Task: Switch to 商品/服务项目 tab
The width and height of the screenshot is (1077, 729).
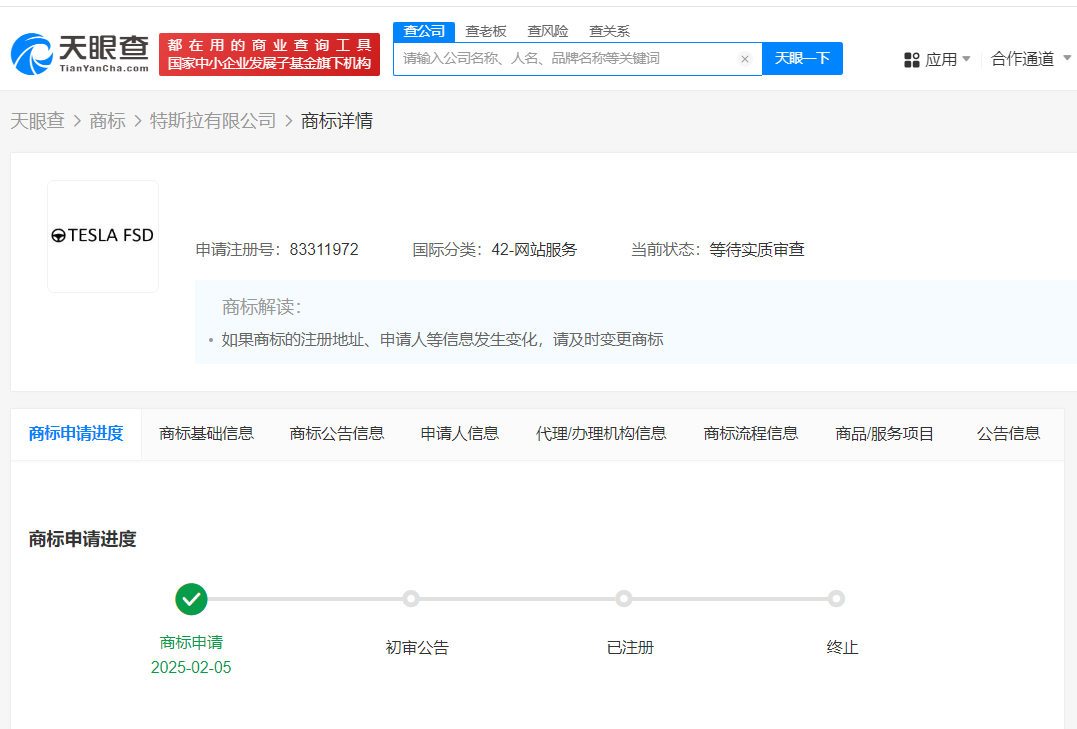Action: tap(884, 434)
